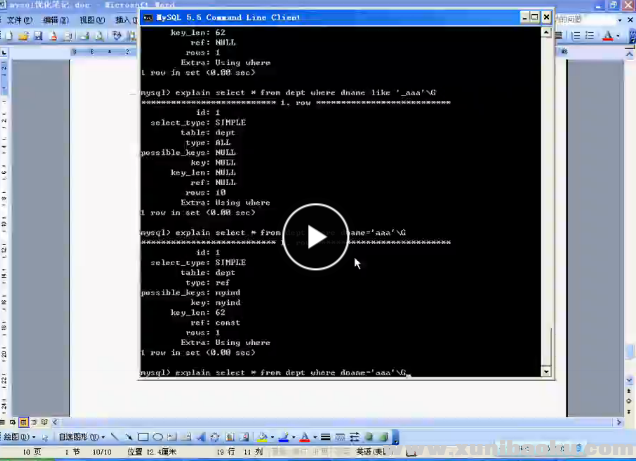Click the Open folder icon in toolbar
This screenshot has height=461, width=636.
click(22, 35)
